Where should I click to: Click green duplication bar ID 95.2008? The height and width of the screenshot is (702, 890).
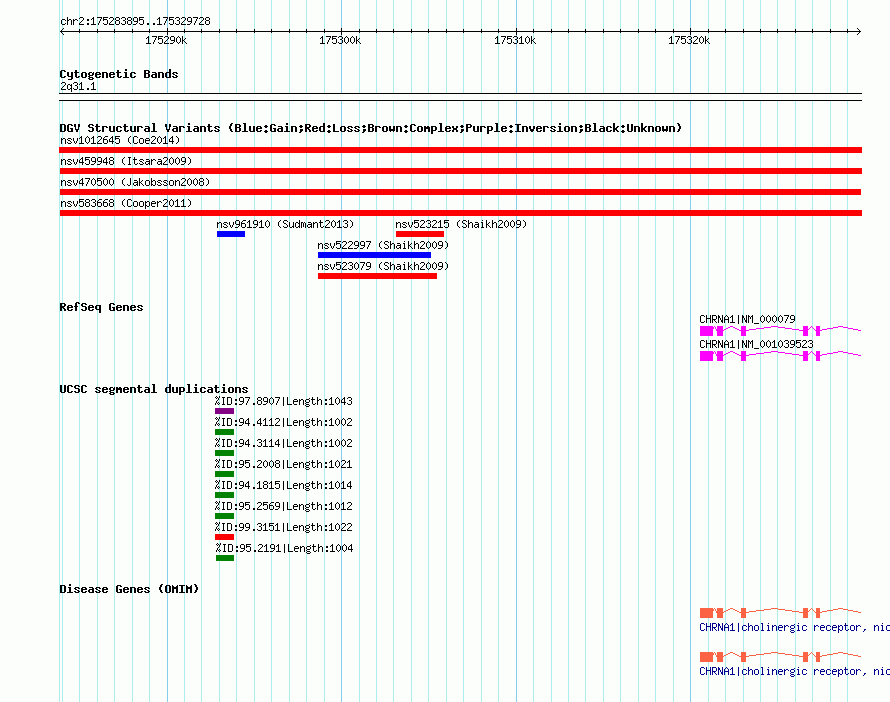tap(224, 474)
